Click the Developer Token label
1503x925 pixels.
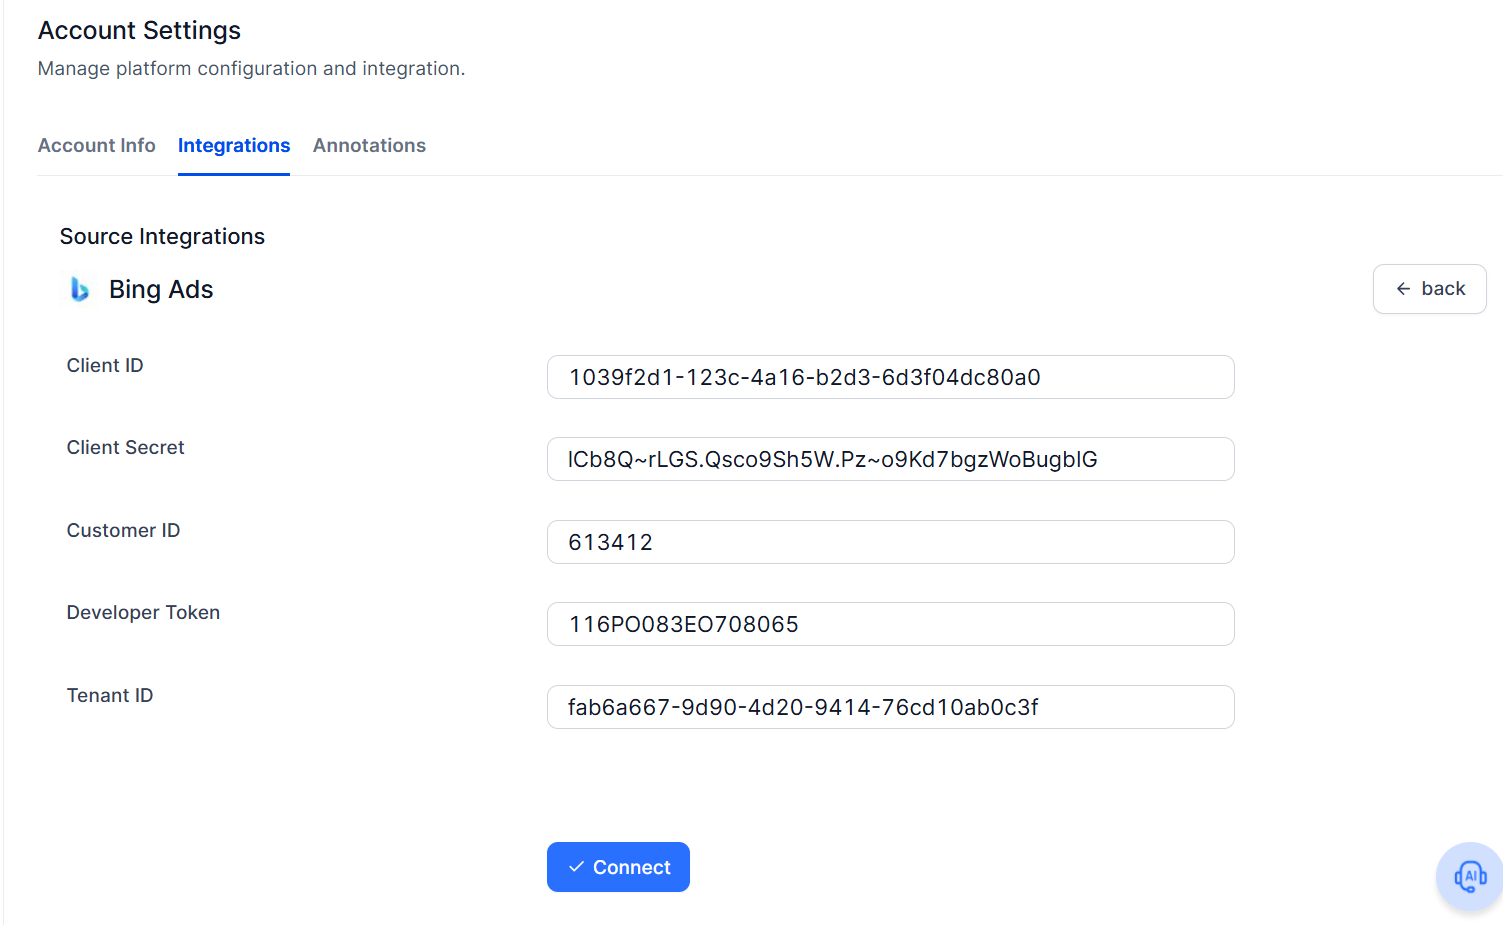(143, 613)
